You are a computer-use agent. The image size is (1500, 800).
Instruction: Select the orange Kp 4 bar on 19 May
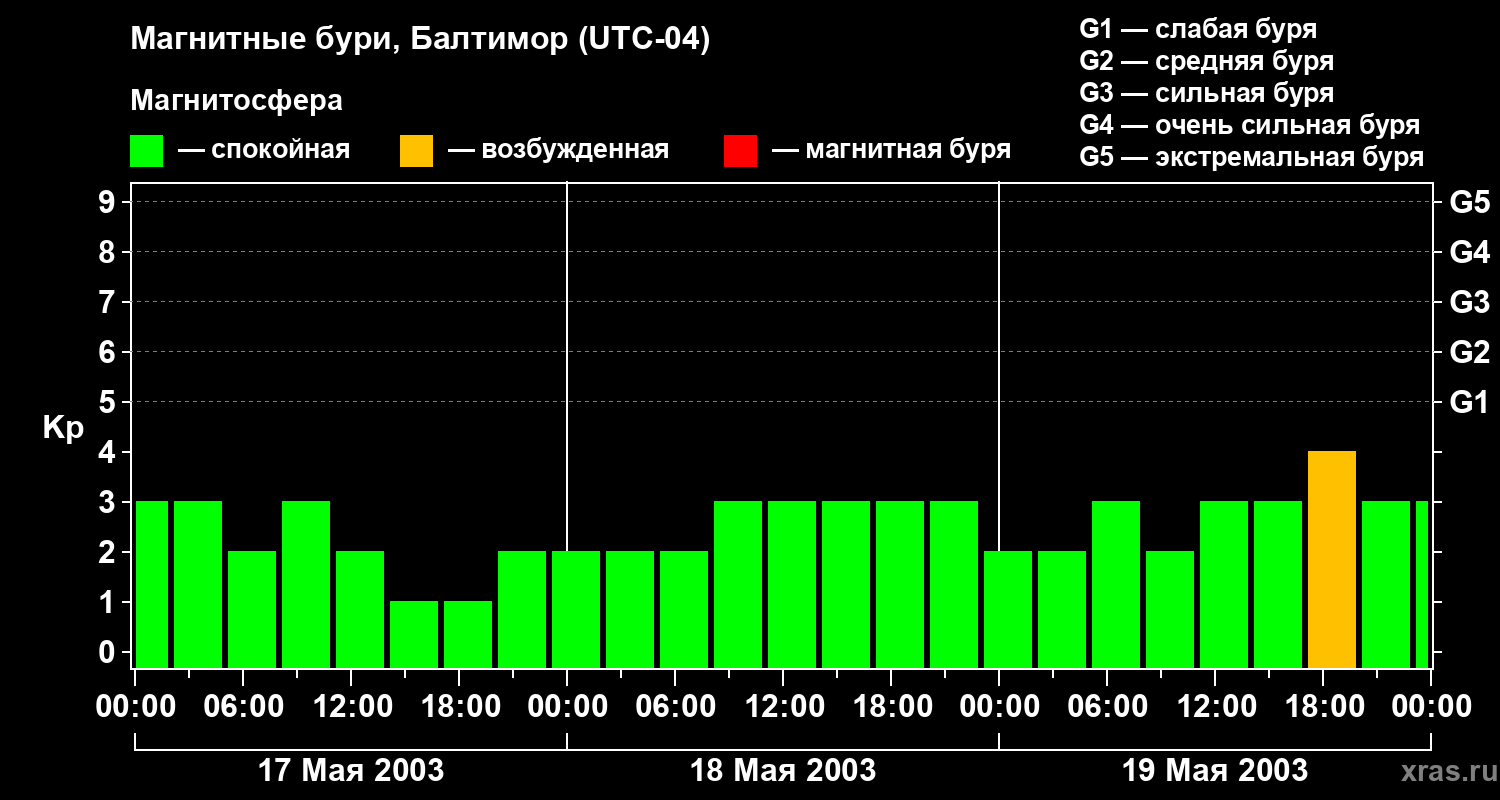[1332, 560]
